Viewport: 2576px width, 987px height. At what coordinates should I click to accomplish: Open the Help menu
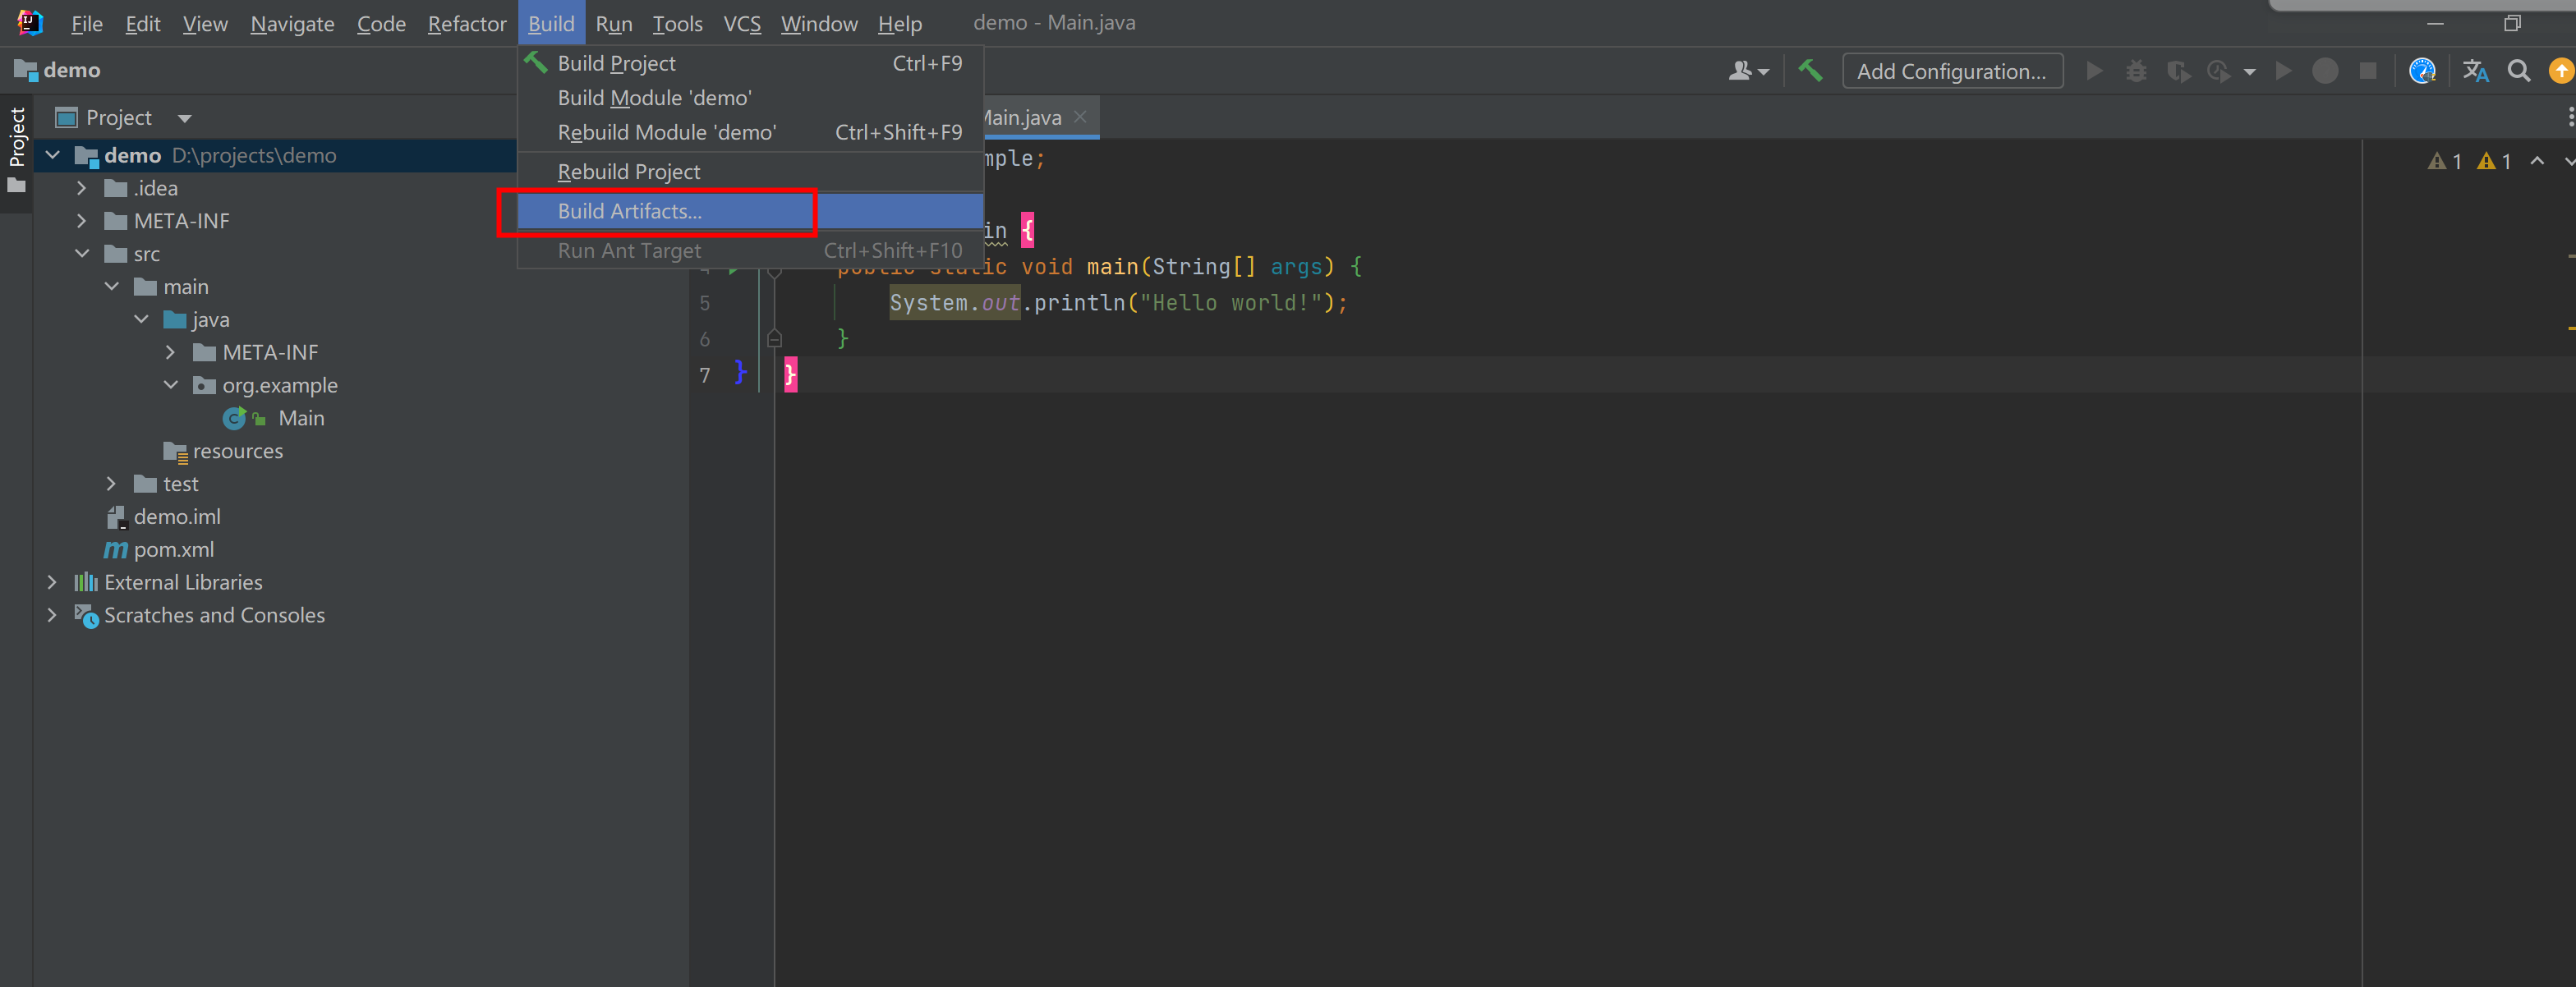(900, 23)
